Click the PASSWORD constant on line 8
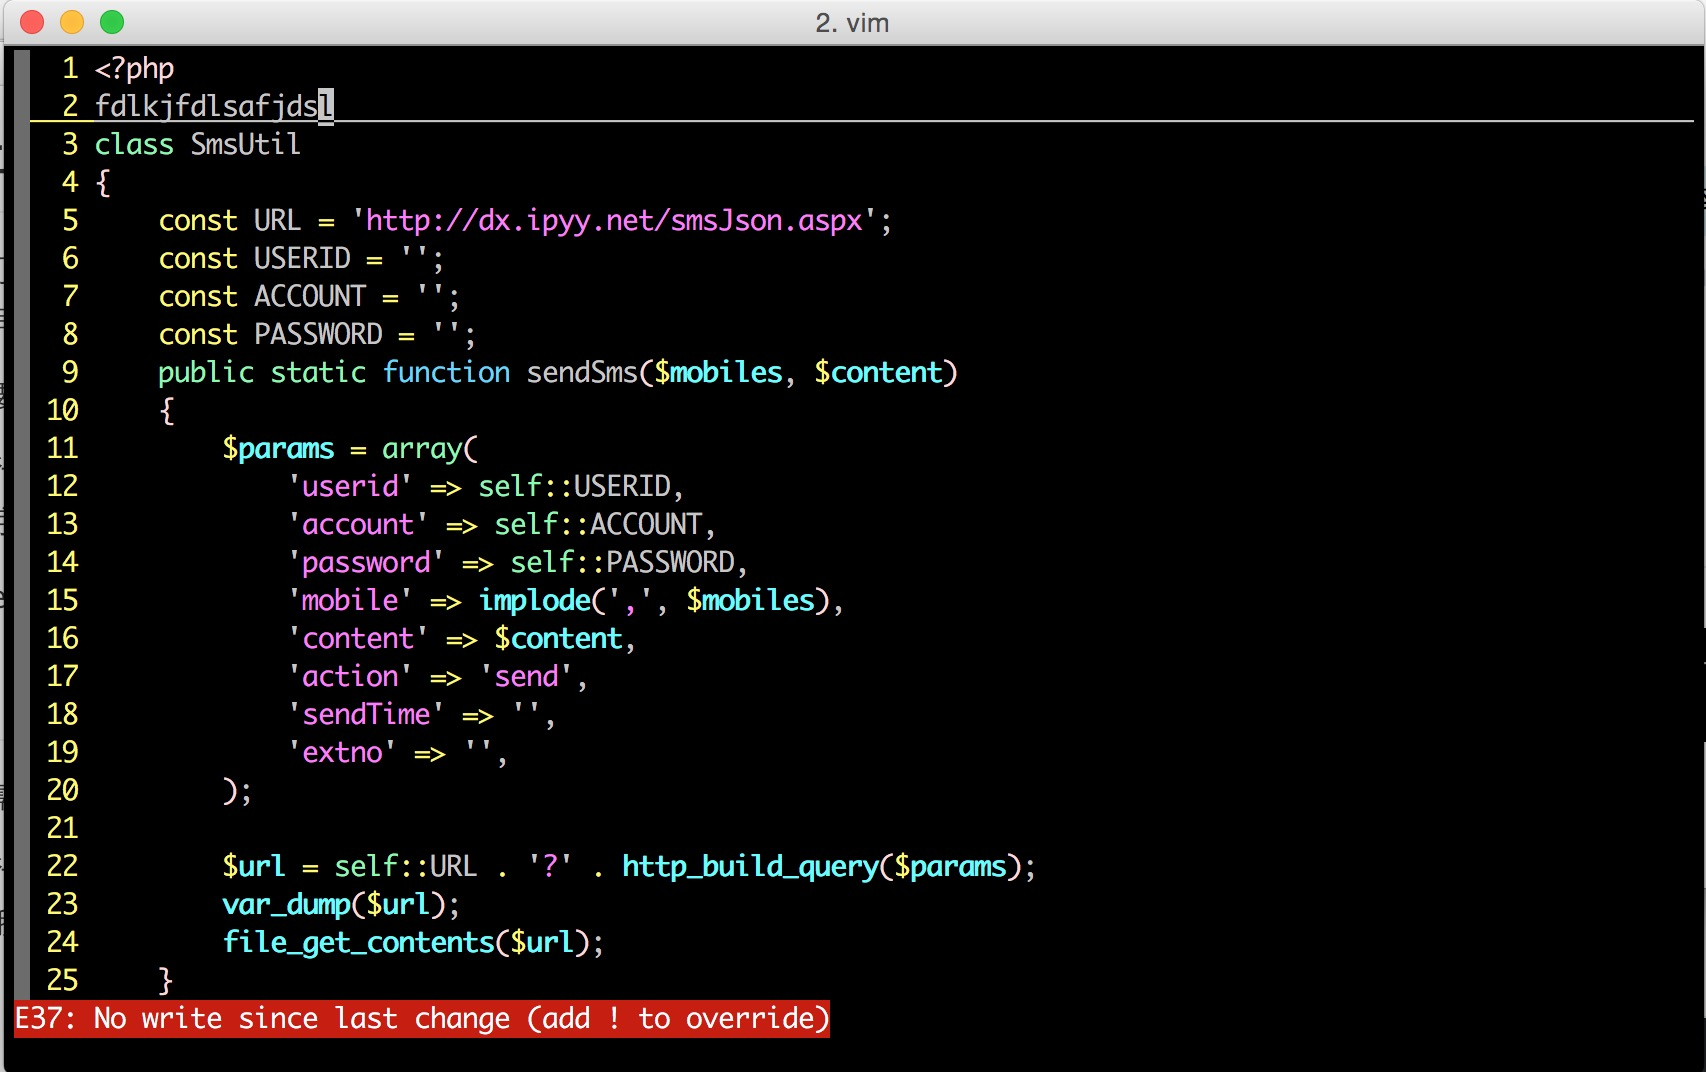1706x1072 pixels. point(318,334)
